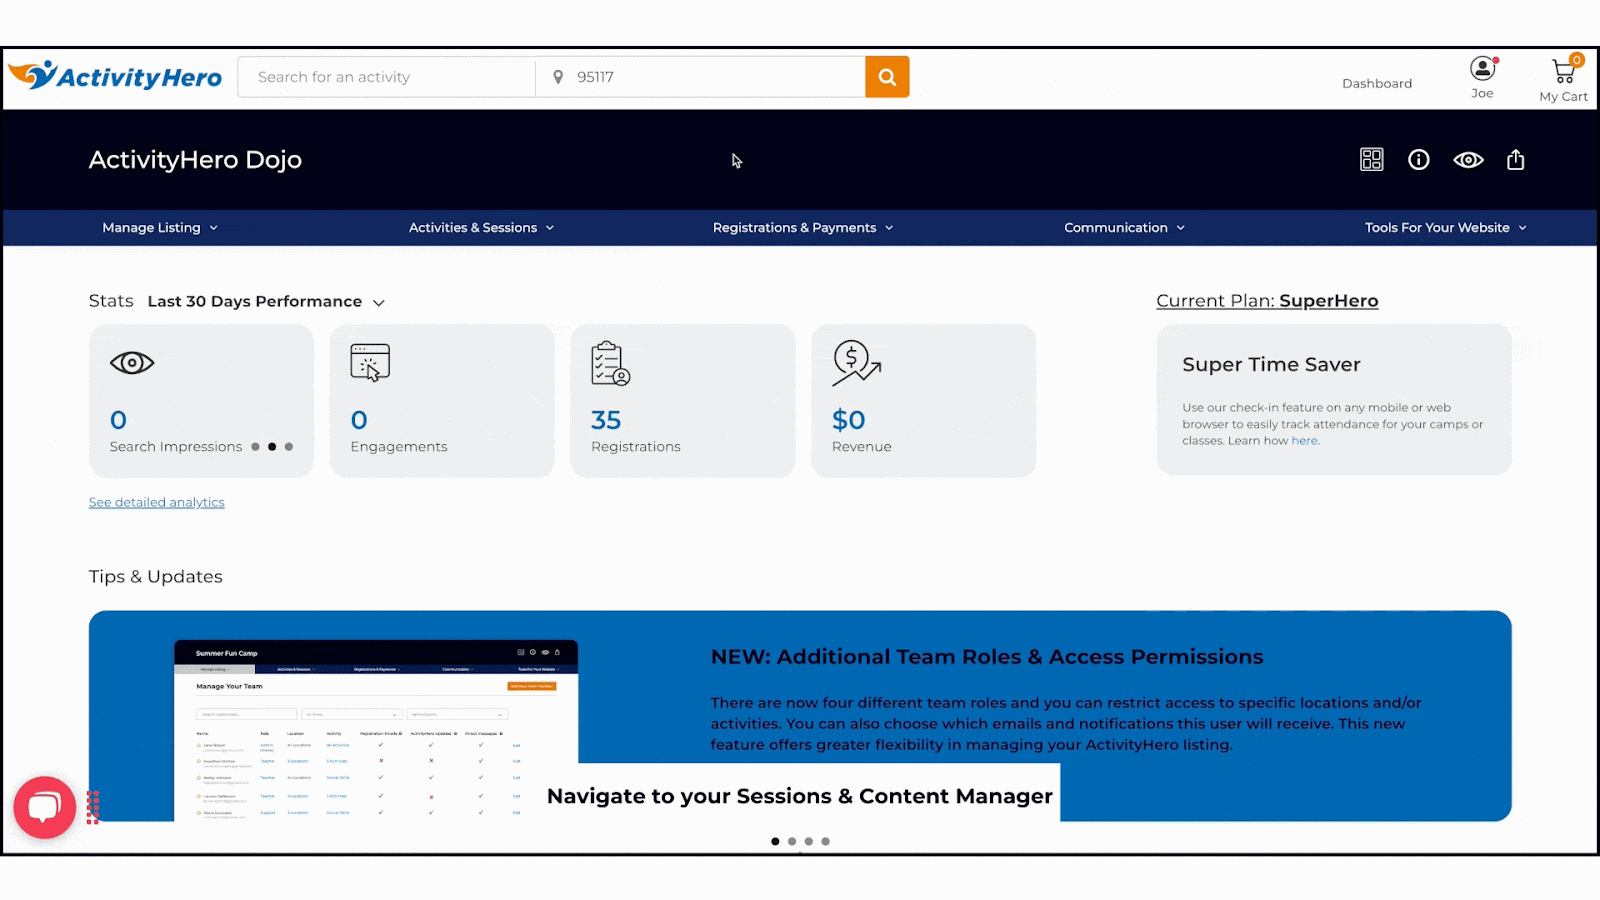Select first carousel dot under Tips banner
Screen dimensions: 1600x900
pos(775,841)
